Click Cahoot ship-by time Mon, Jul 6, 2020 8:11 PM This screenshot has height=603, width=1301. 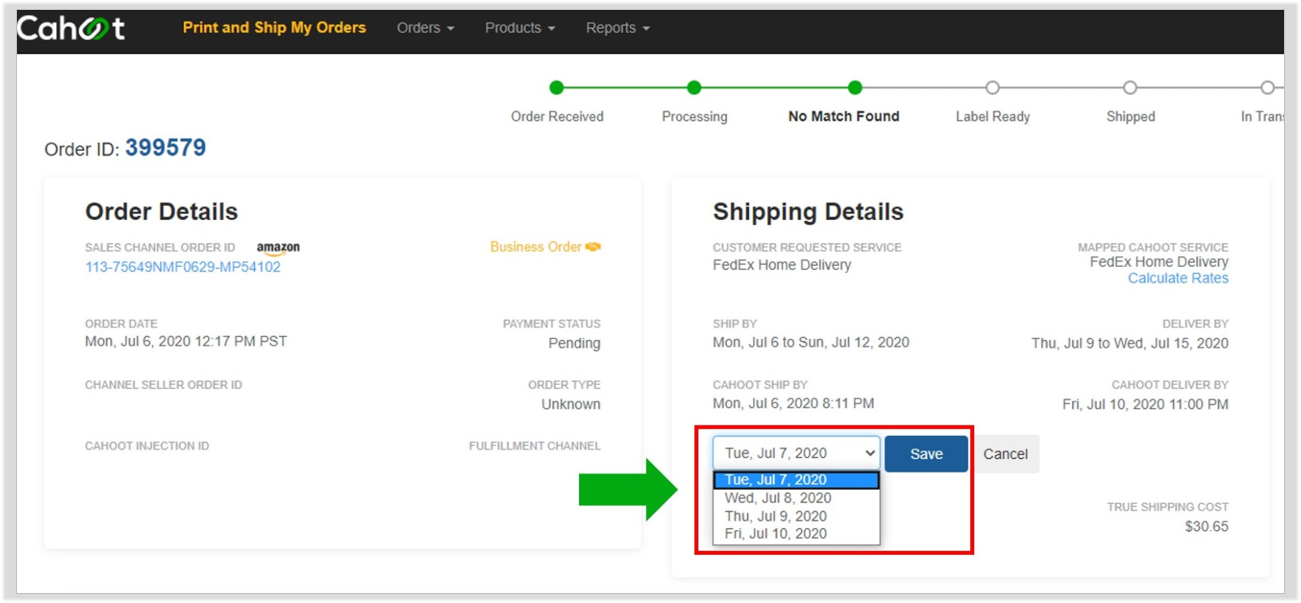click(794, 404)
